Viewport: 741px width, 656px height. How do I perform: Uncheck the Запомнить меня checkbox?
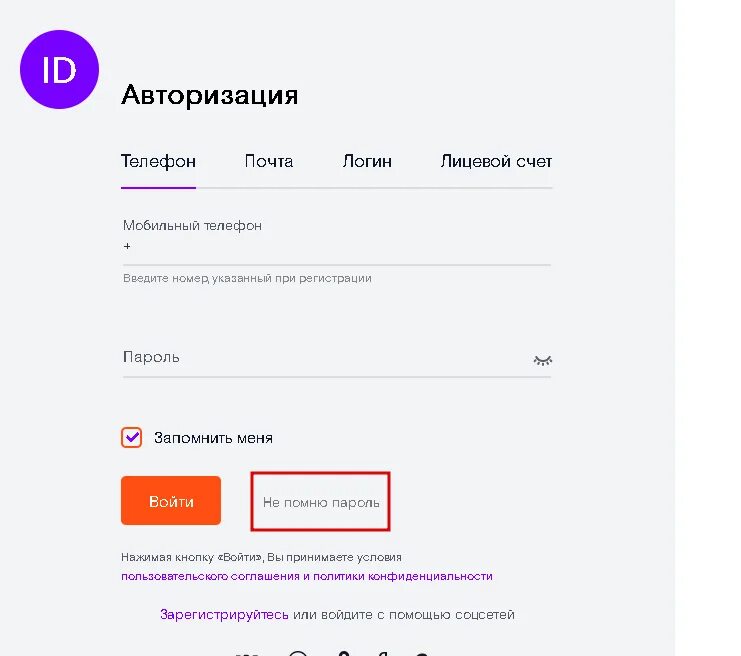(131, 437)
